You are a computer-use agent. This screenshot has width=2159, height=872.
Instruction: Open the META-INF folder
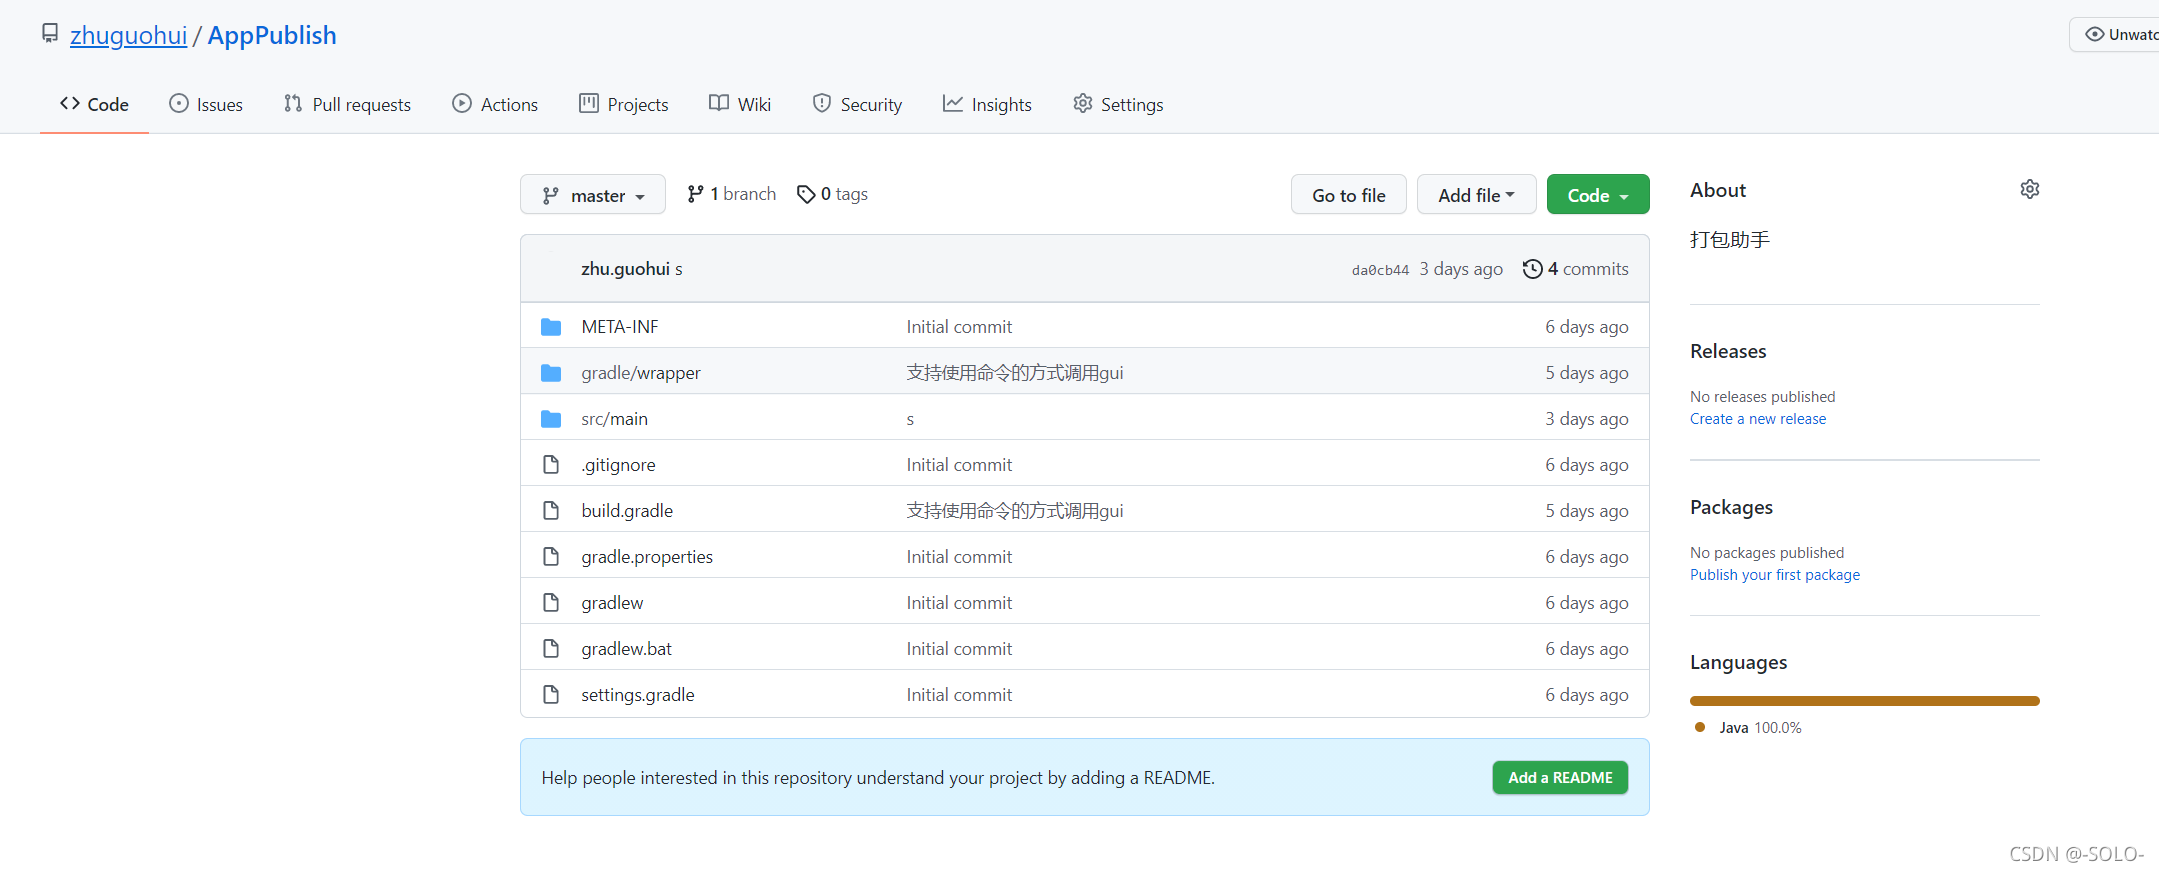click(619, 327)
